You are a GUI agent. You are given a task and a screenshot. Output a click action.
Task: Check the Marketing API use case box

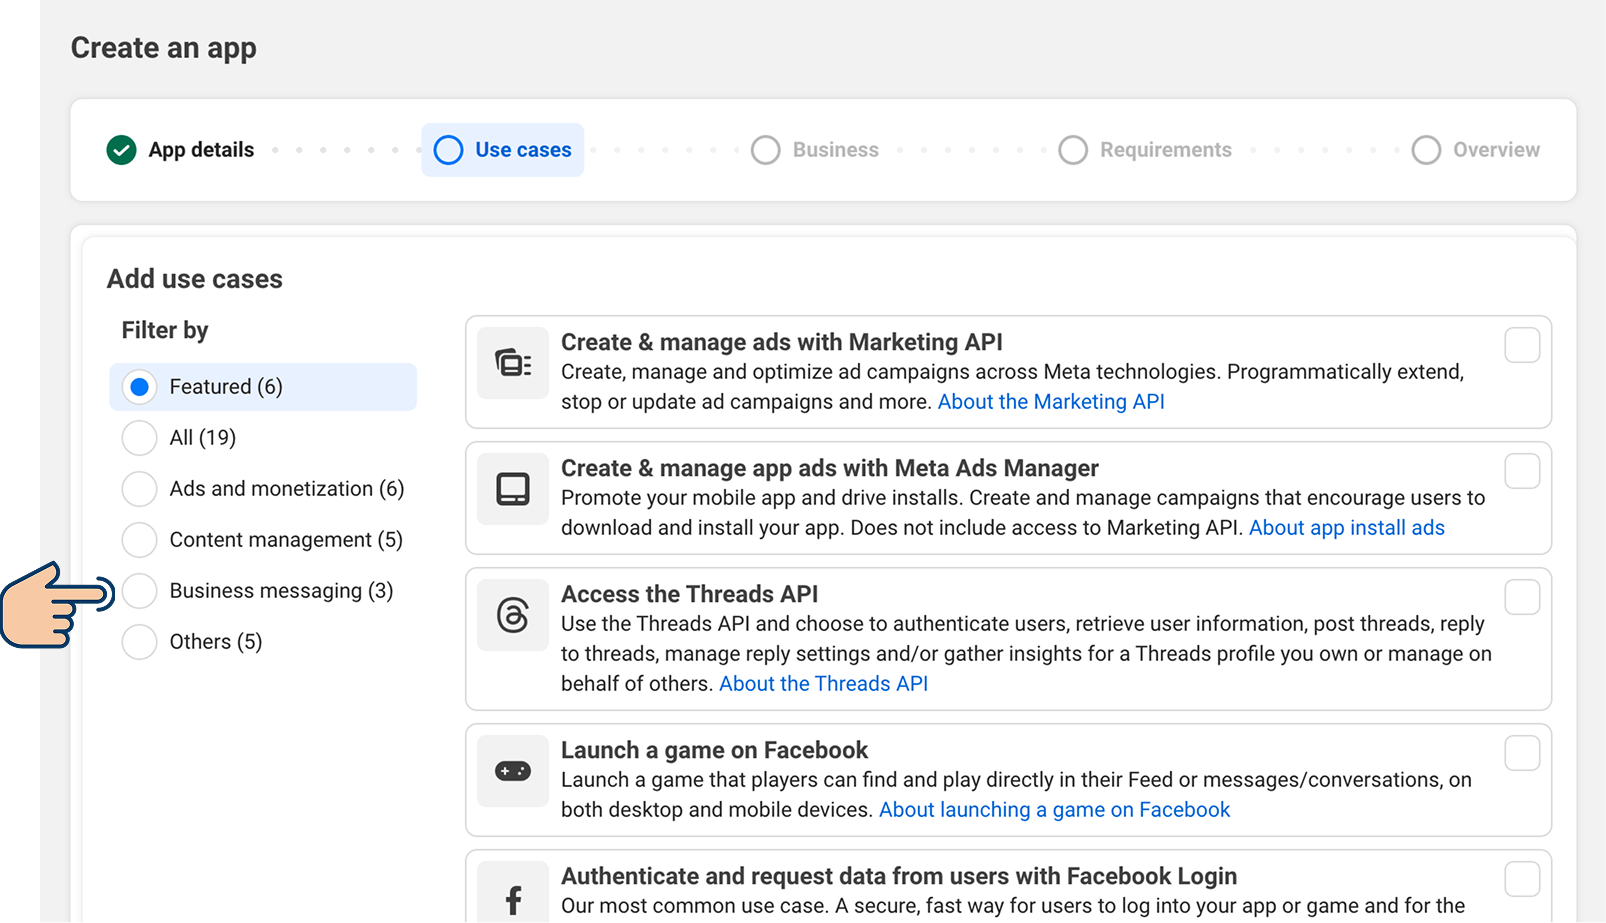[1522, 345]
